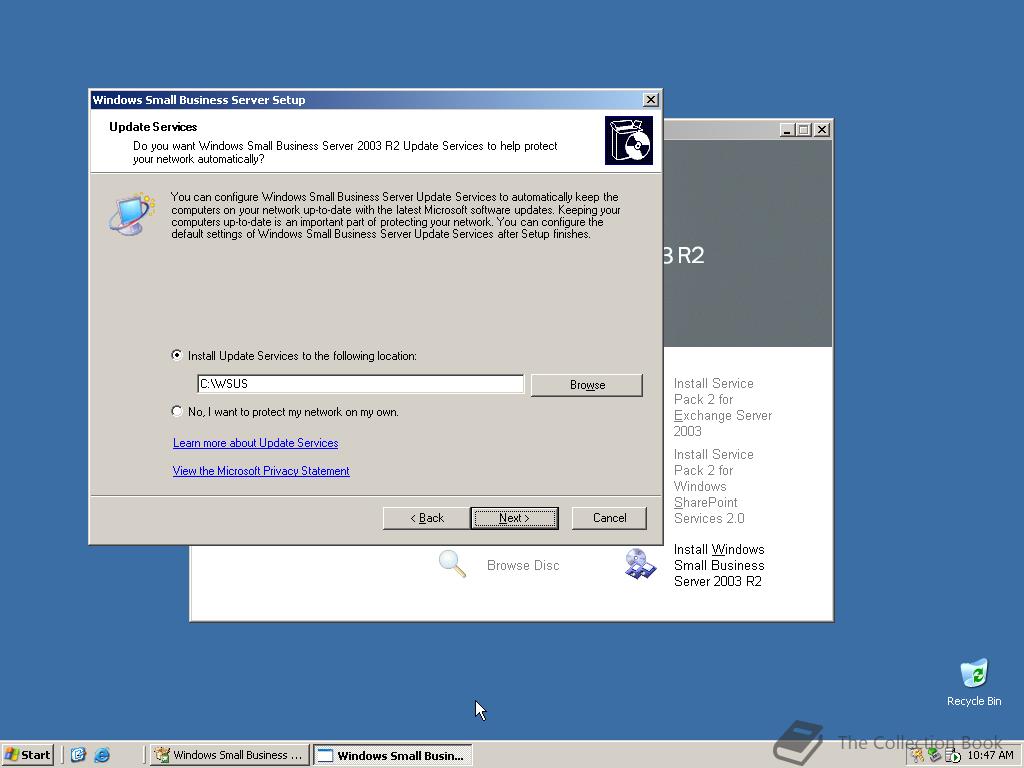This screenshot has height=768, width=1024.
Task: Open the Recycle Bin desktop icon
Action: (974, 682)
